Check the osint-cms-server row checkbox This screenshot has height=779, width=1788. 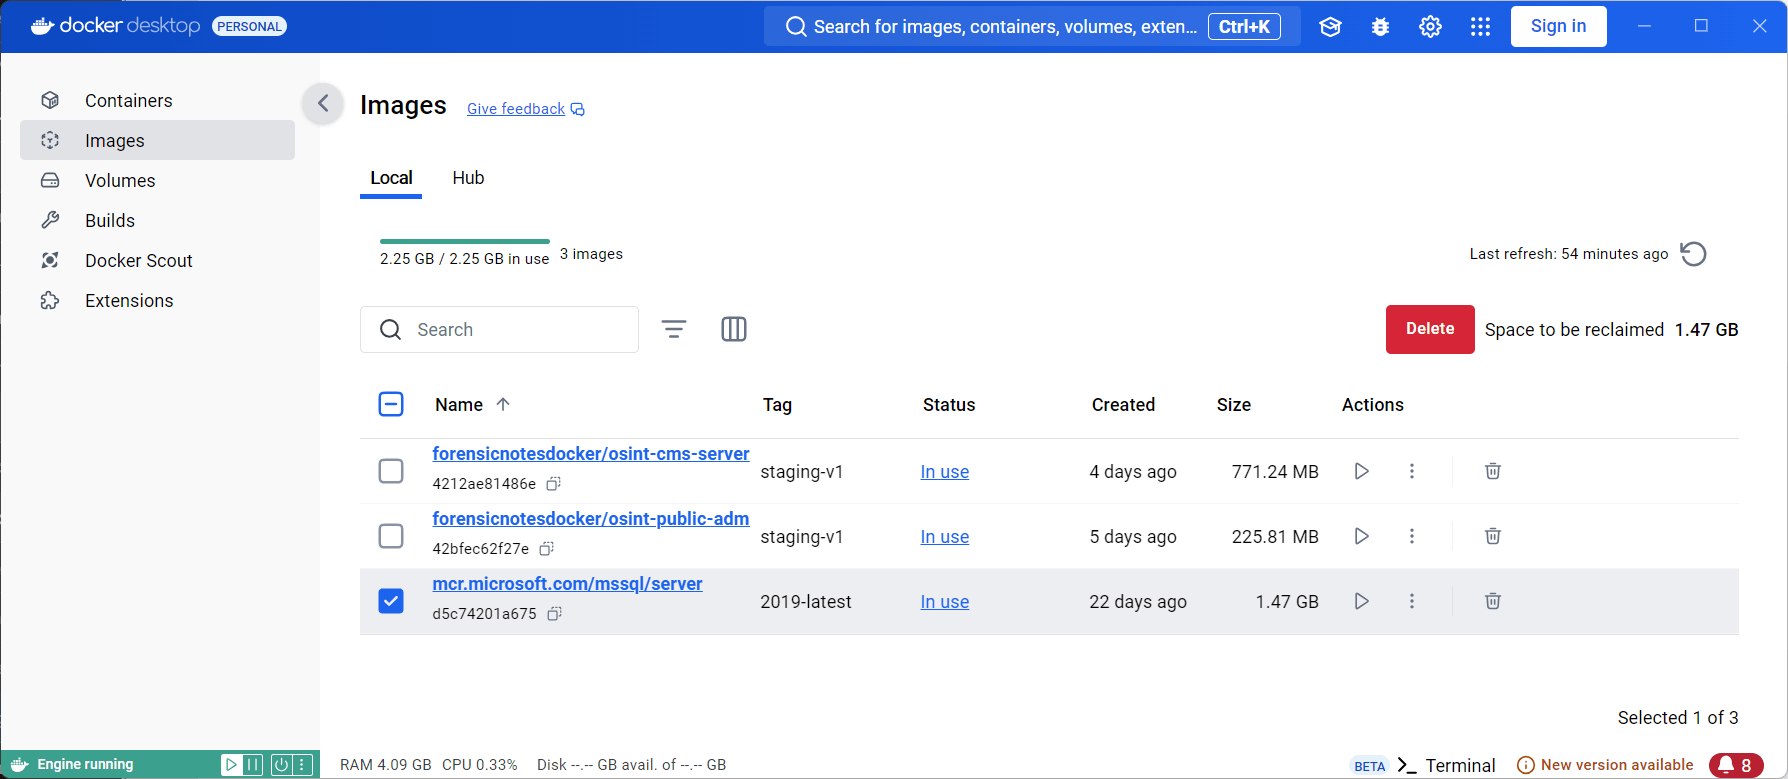(391, 471)
